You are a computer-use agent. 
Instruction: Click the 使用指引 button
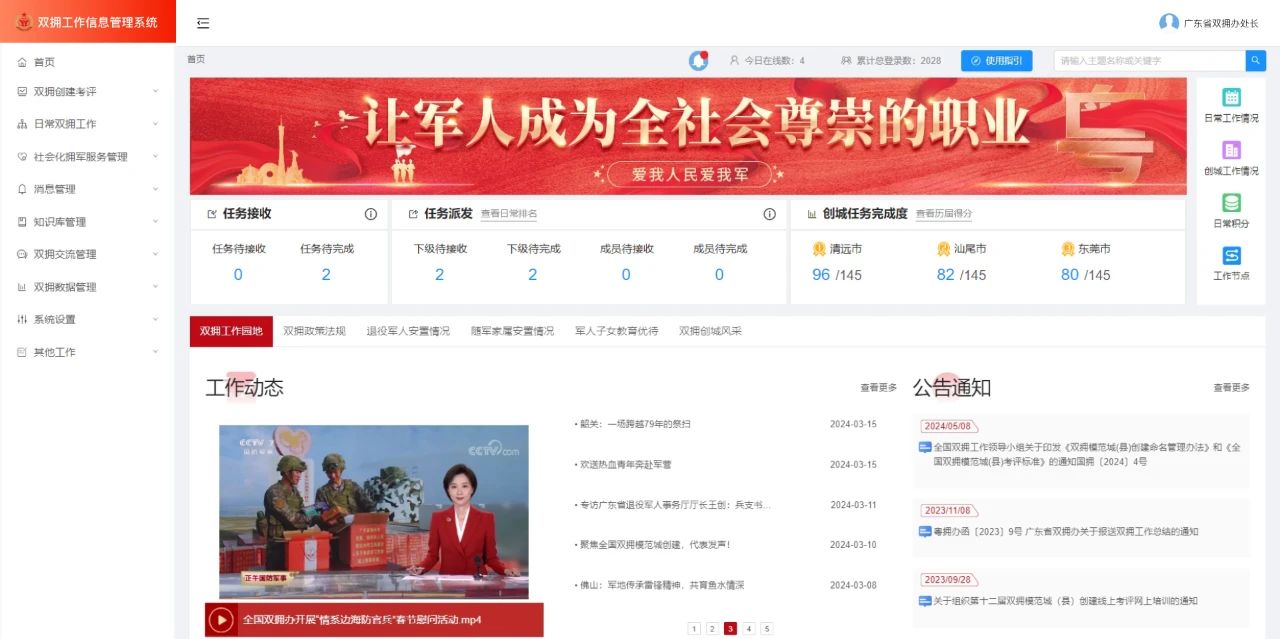point(996,61)
